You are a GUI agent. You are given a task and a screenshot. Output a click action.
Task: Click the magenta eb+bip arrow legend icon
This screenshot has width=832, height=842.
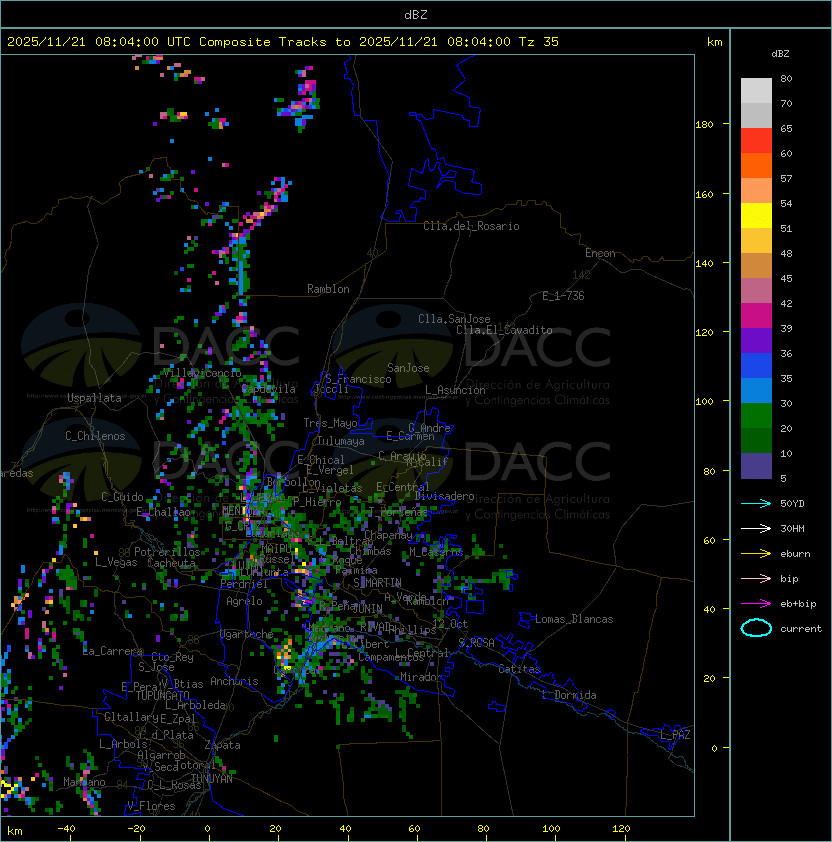[x=756, y=604]
